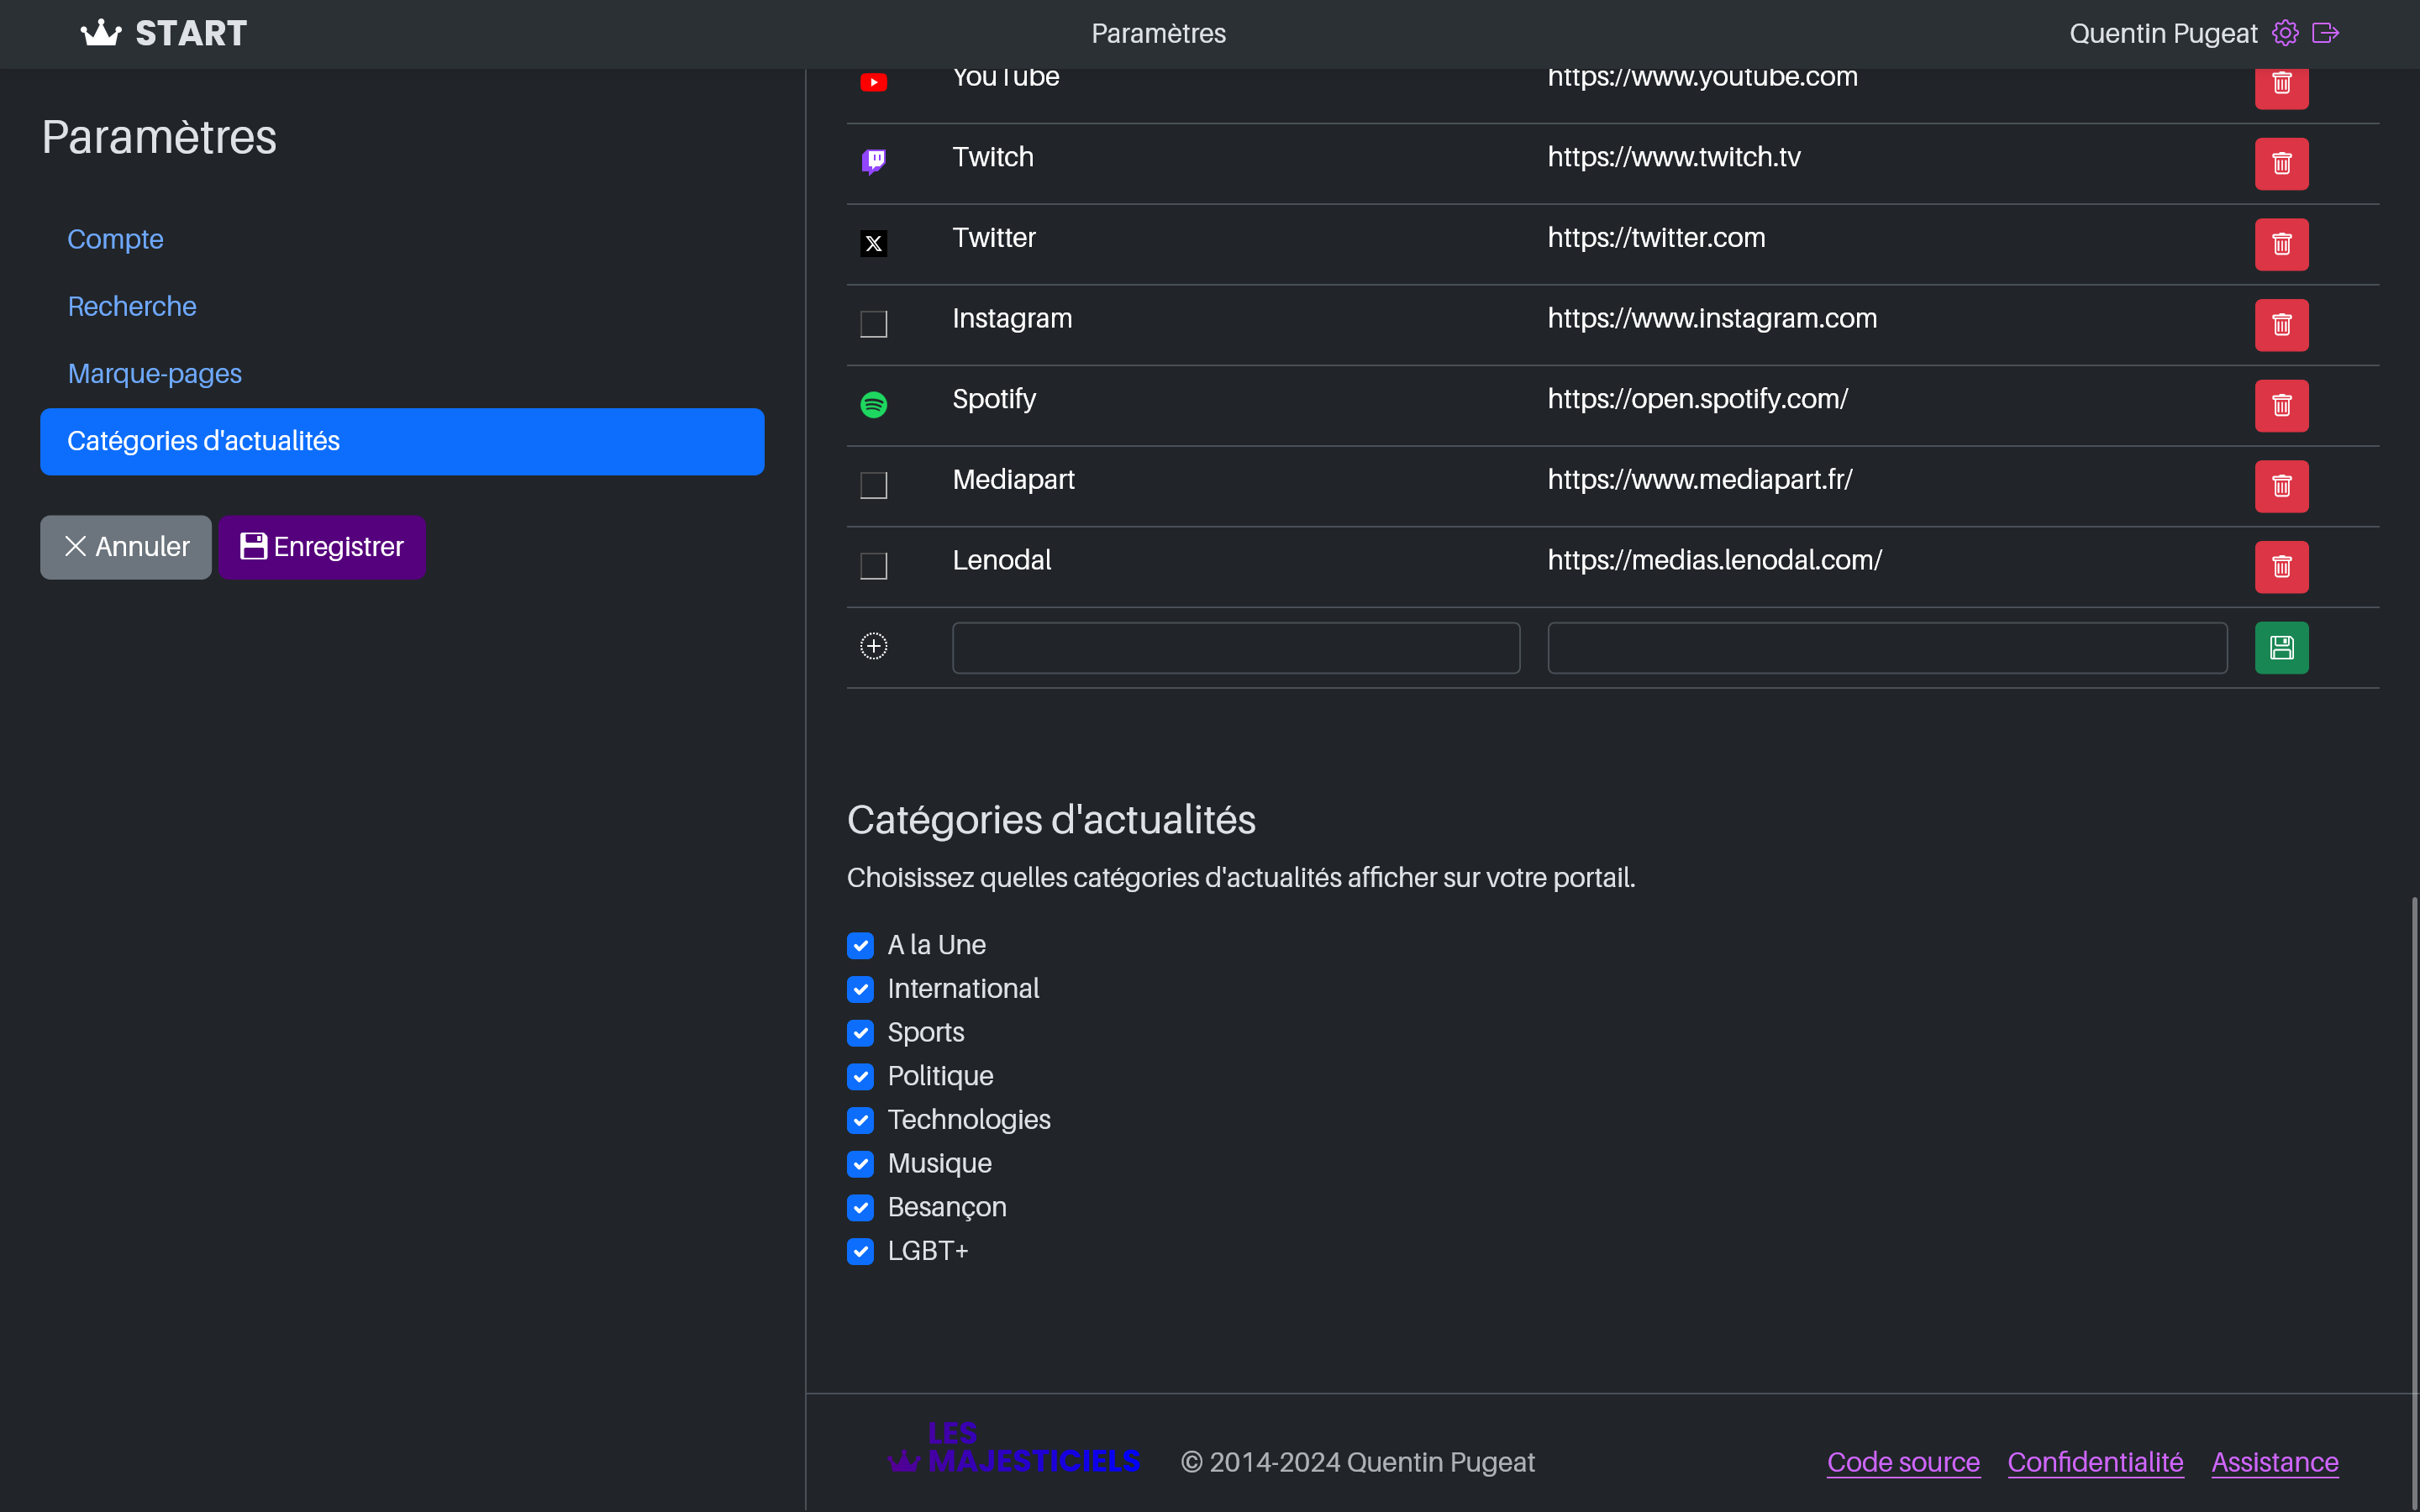Click the Mediapart delete icon
The image size is (2420, 1512).
coord(2281,486)
